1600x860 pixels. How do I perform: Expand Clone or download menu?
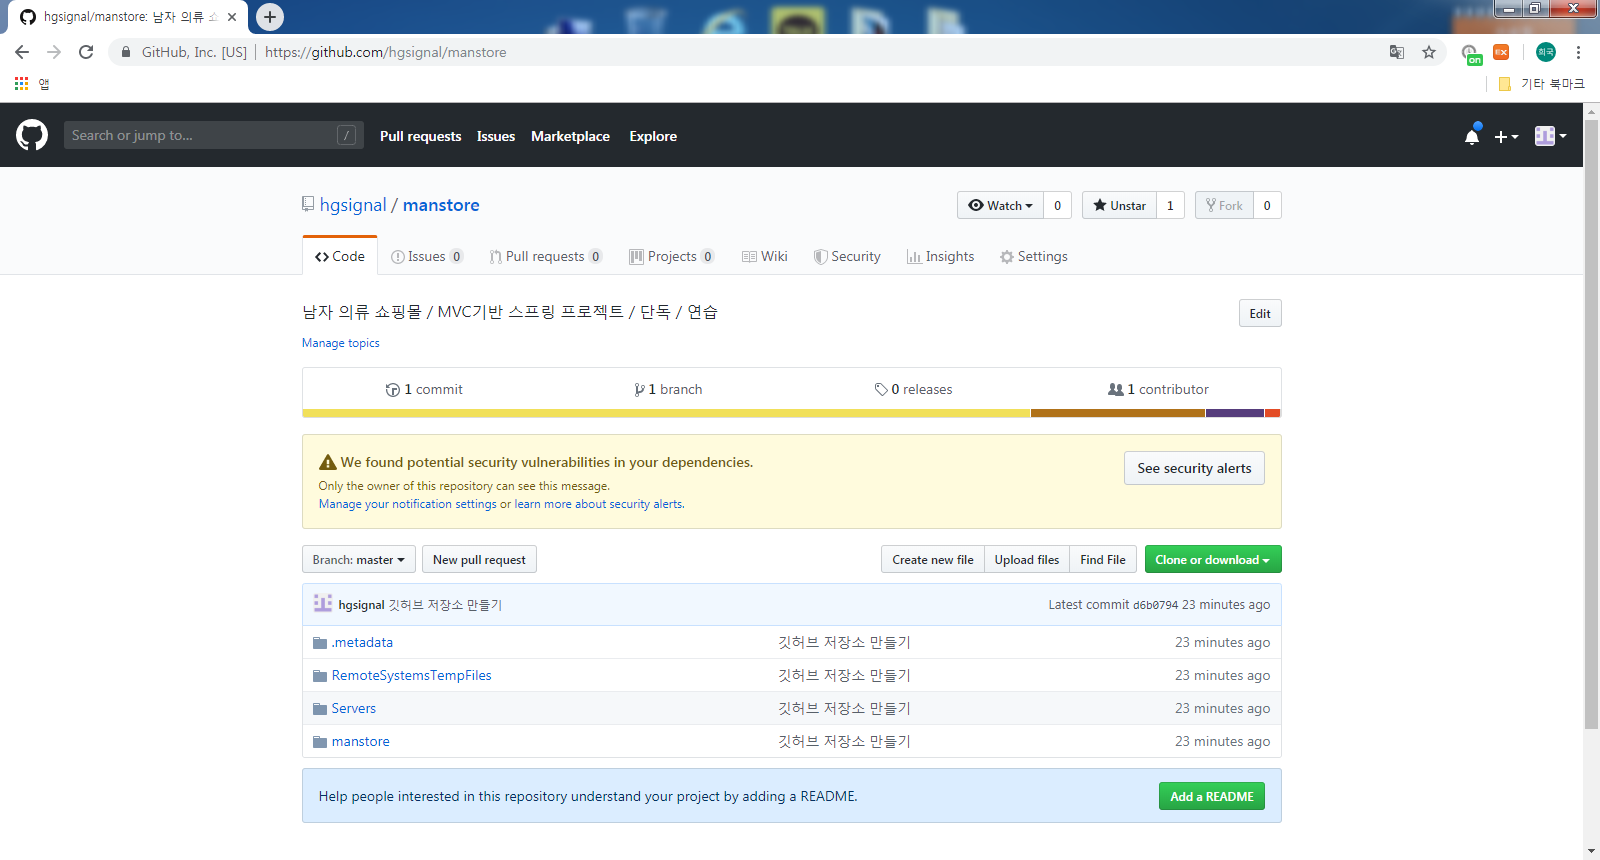(x=1213, y=559)
